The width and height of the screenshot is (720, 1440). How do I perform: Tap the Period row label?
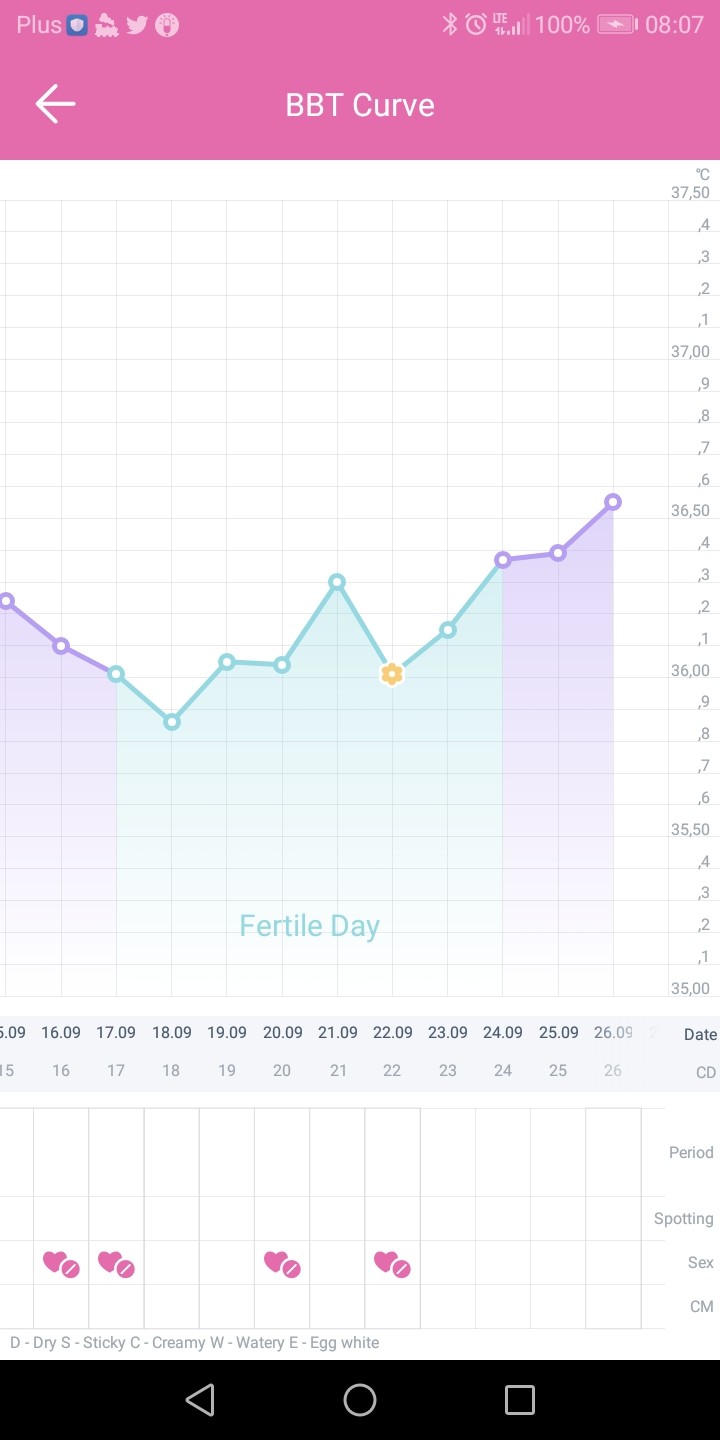tap(691, 1153)
